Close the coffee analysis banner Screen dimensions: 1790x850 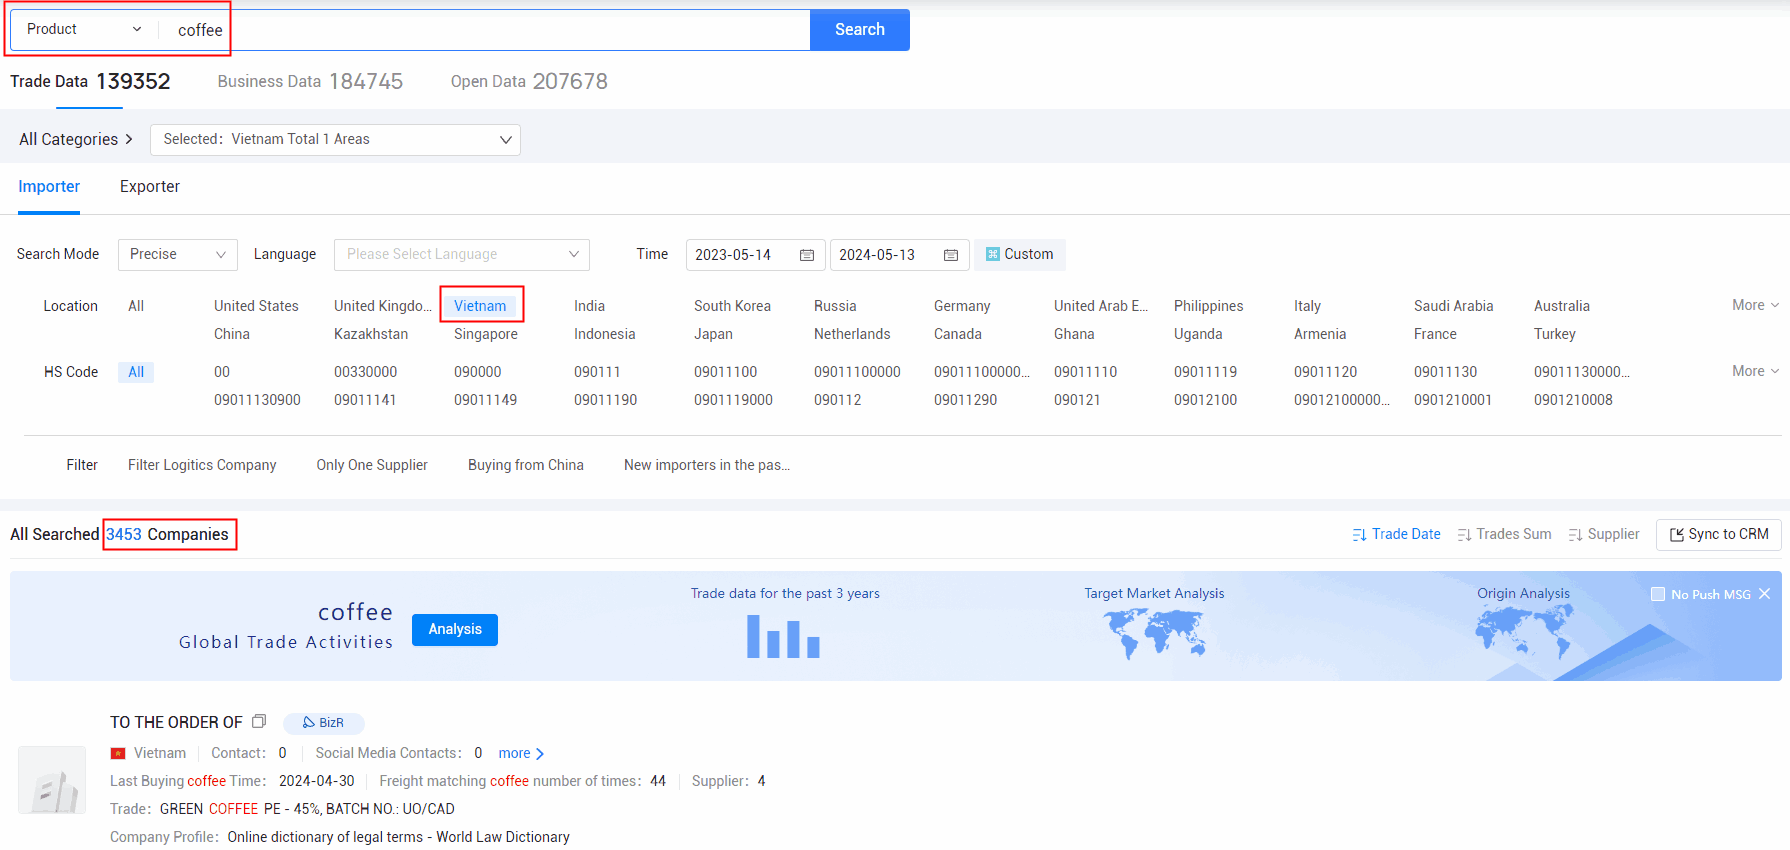point(1765,594)
